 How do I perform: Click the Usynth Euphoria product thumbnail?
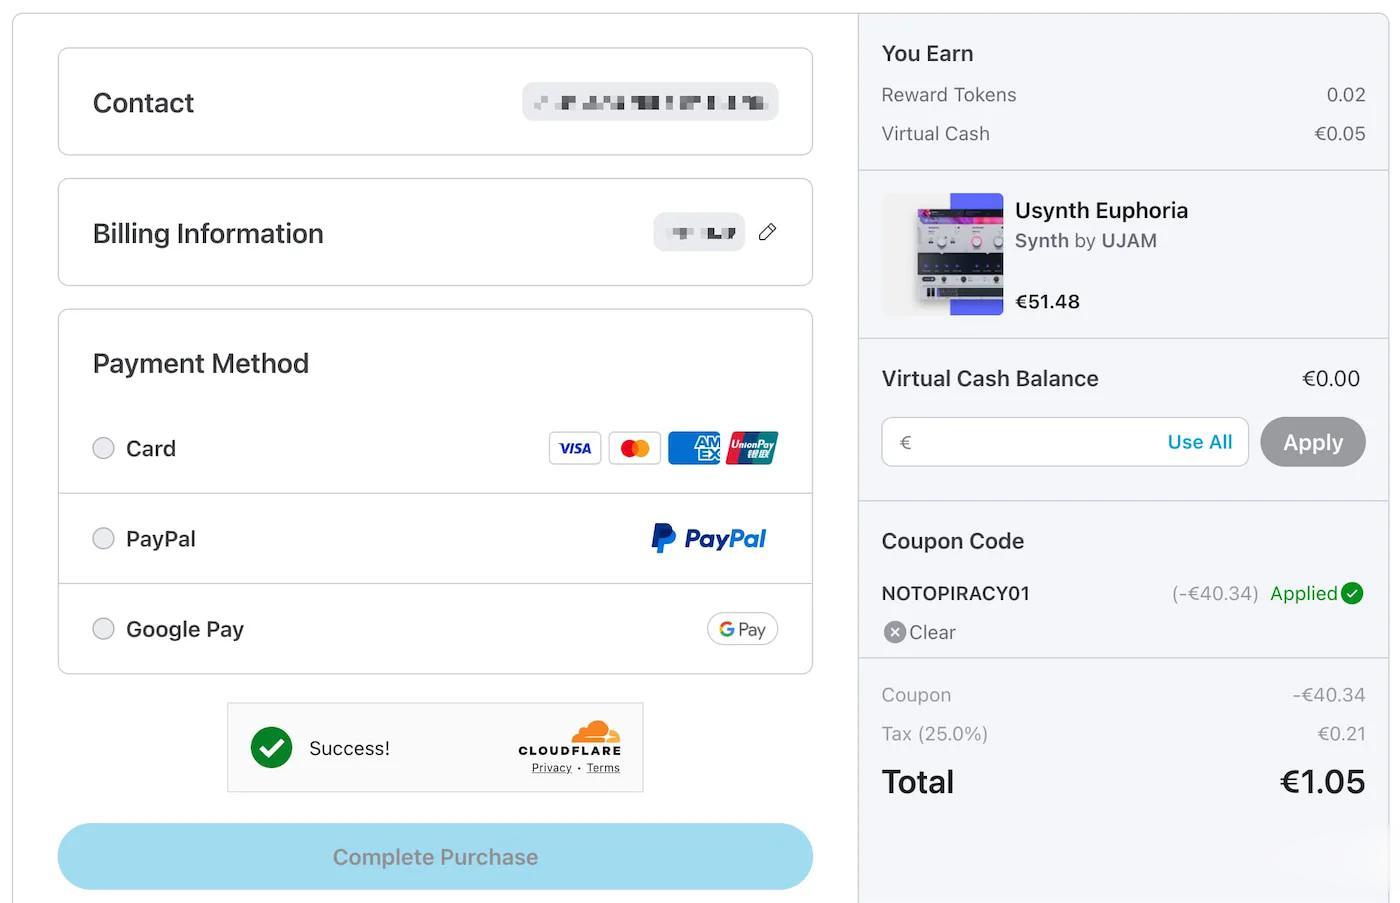(943, 254)
